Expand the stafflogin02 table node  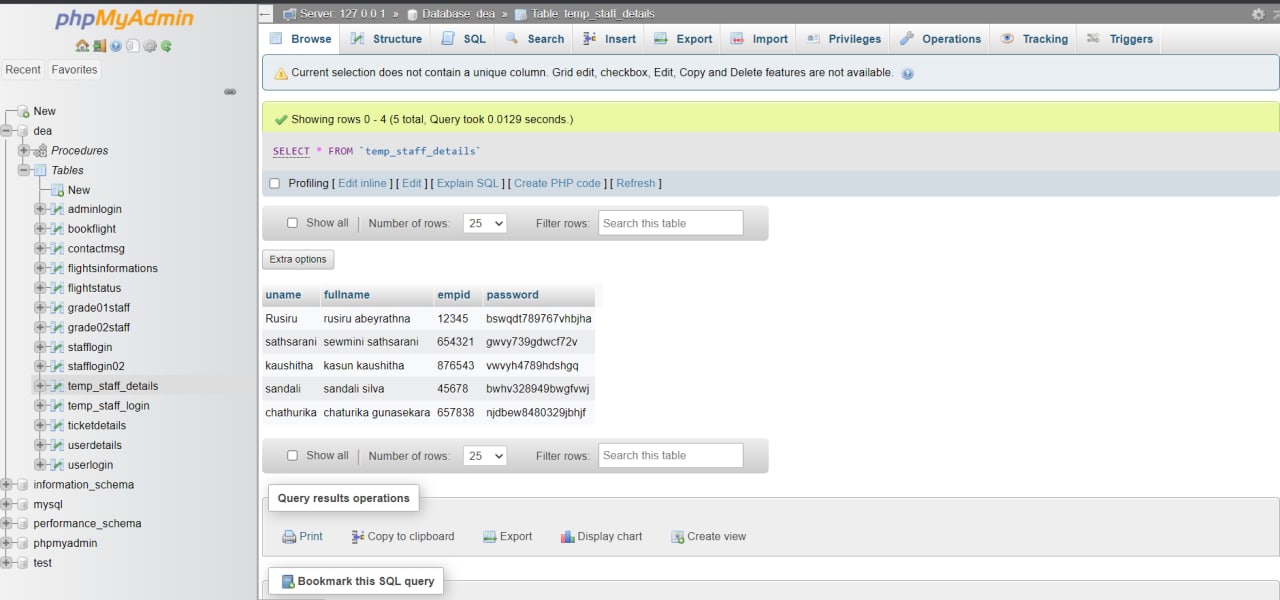pos(40,367)
